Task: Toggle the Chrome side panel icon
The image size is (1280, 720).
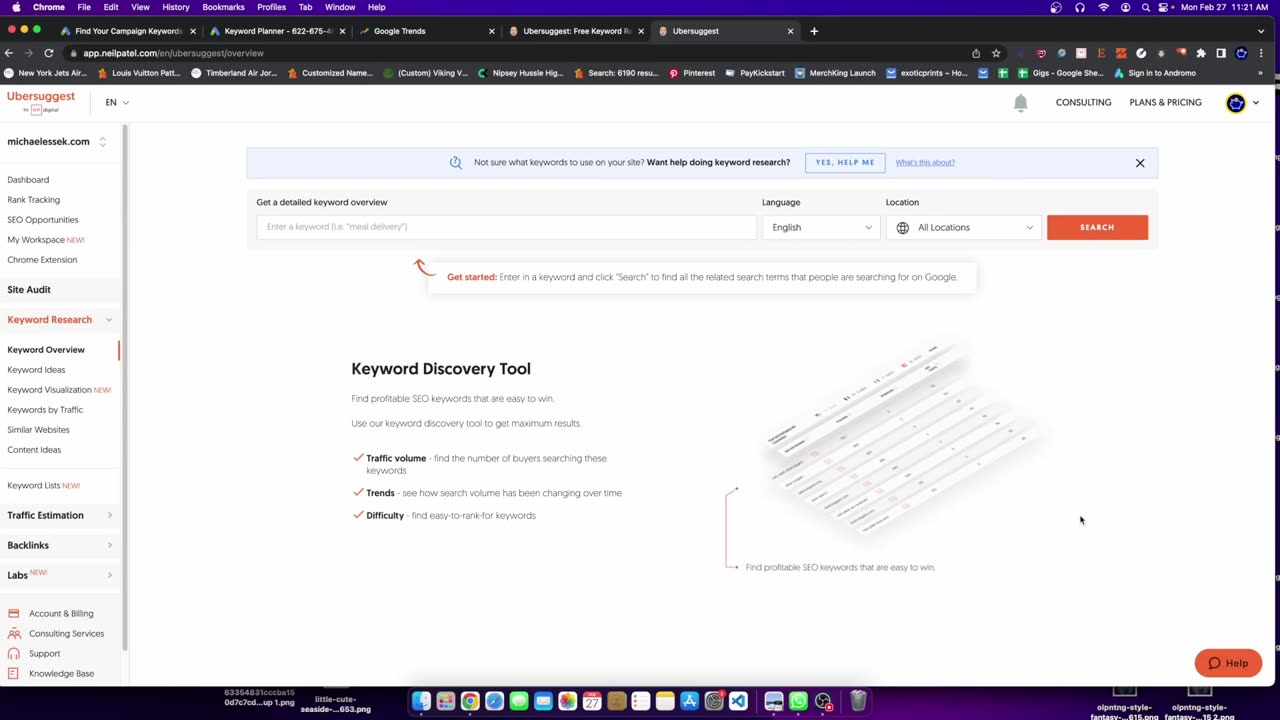Action: click(1221, 53)
